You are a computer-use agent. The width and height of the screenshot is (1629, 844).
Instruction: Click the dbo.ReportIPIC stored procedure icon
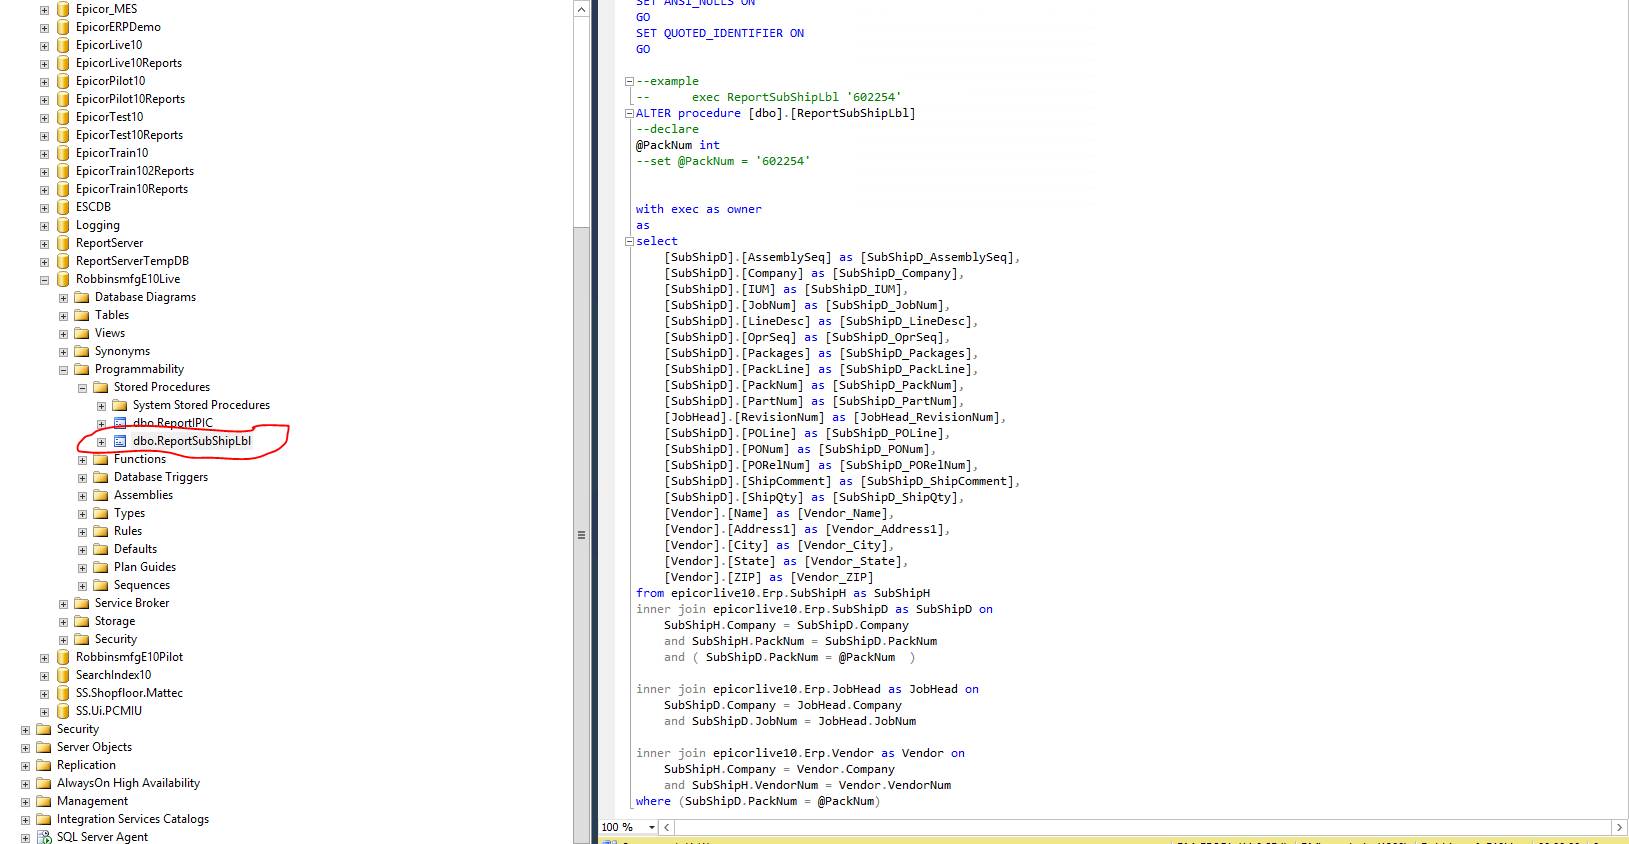120,423
